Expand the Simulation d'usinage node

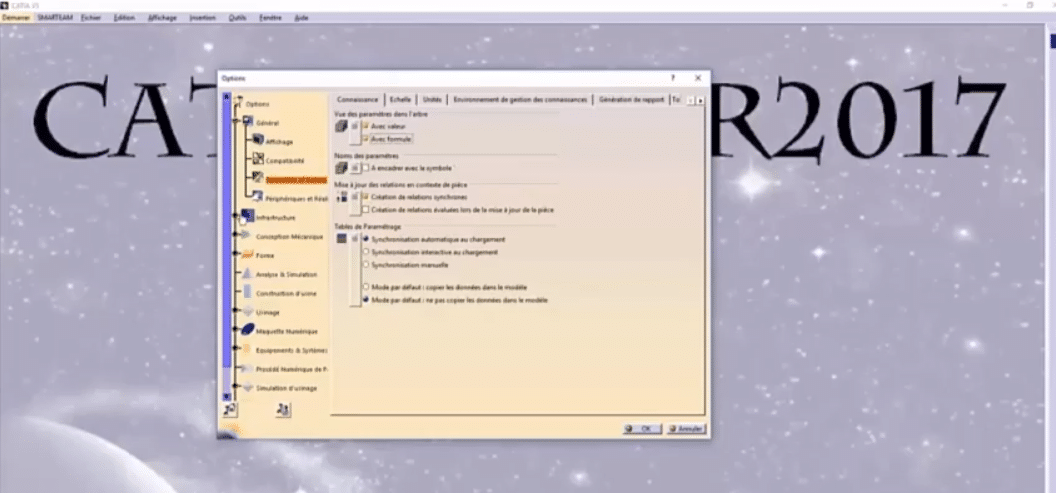pos(236,388)
